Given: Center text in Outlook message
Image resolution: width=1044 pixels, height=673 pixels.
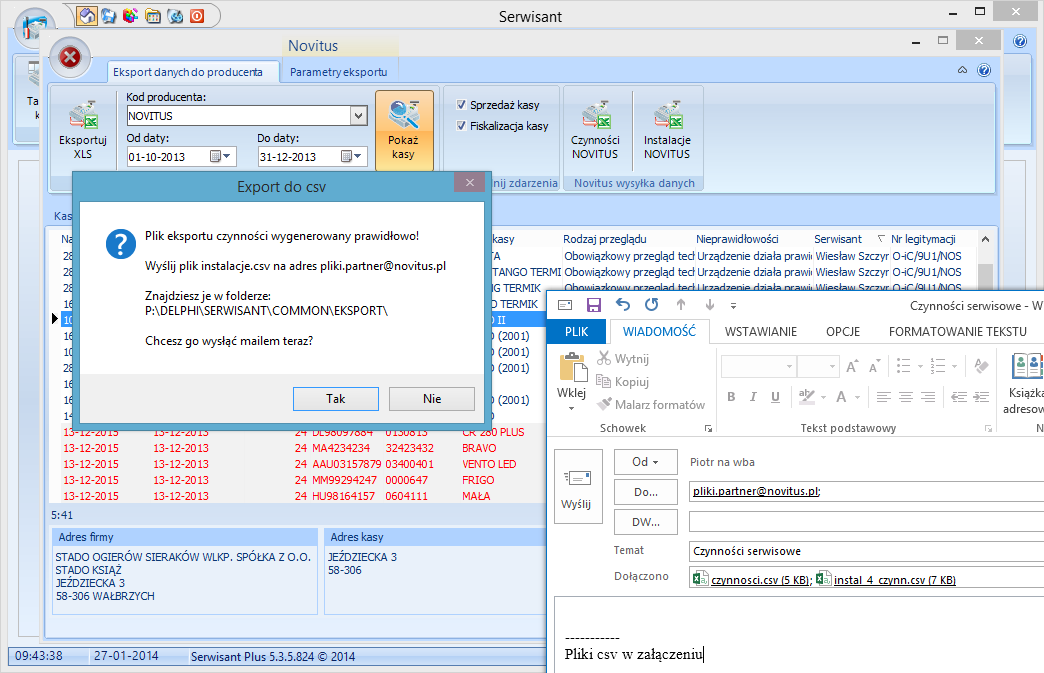Looking at the screenshot, I should tap(906, 397).
